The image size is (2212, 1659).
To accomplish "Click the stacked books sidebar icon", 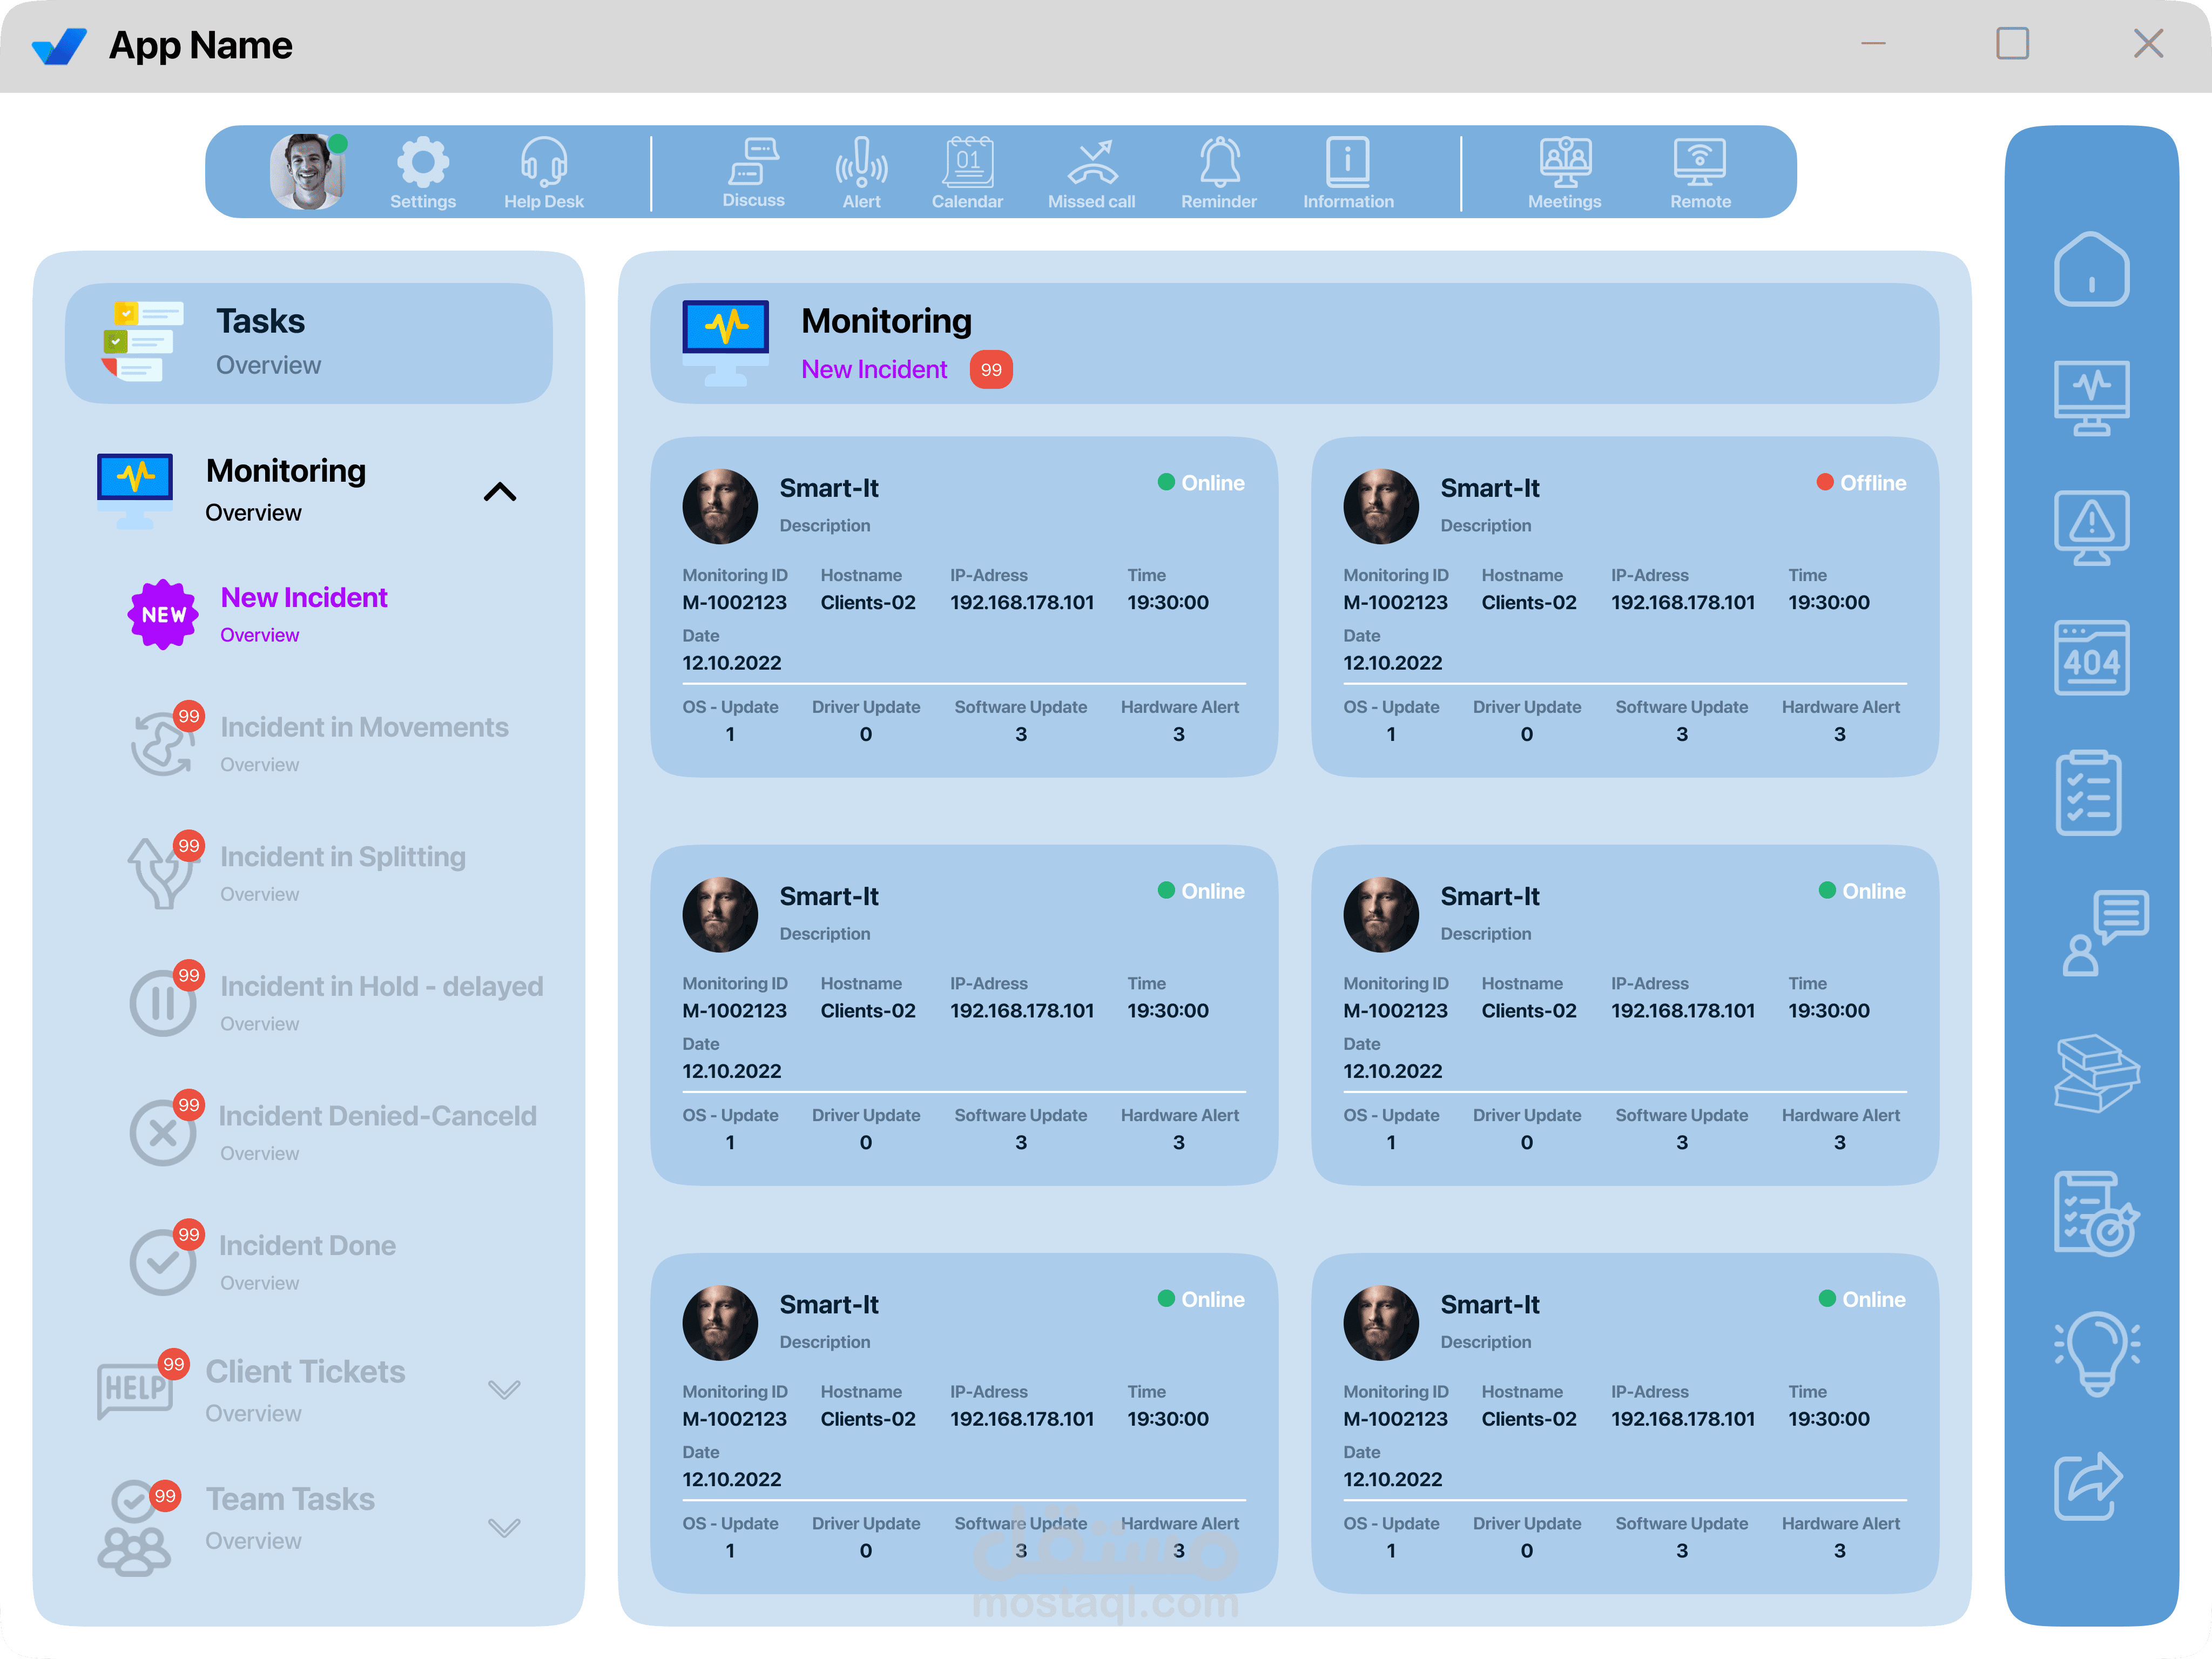I will coord(2096,1073).
